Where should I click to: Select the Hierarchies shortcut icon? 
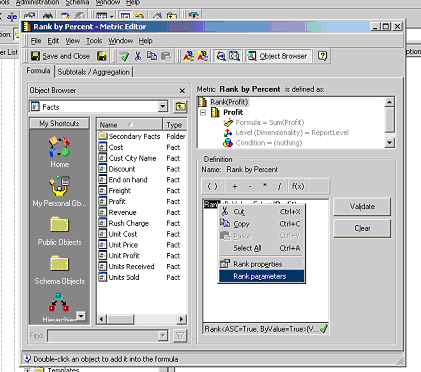(x=59, y=307)
